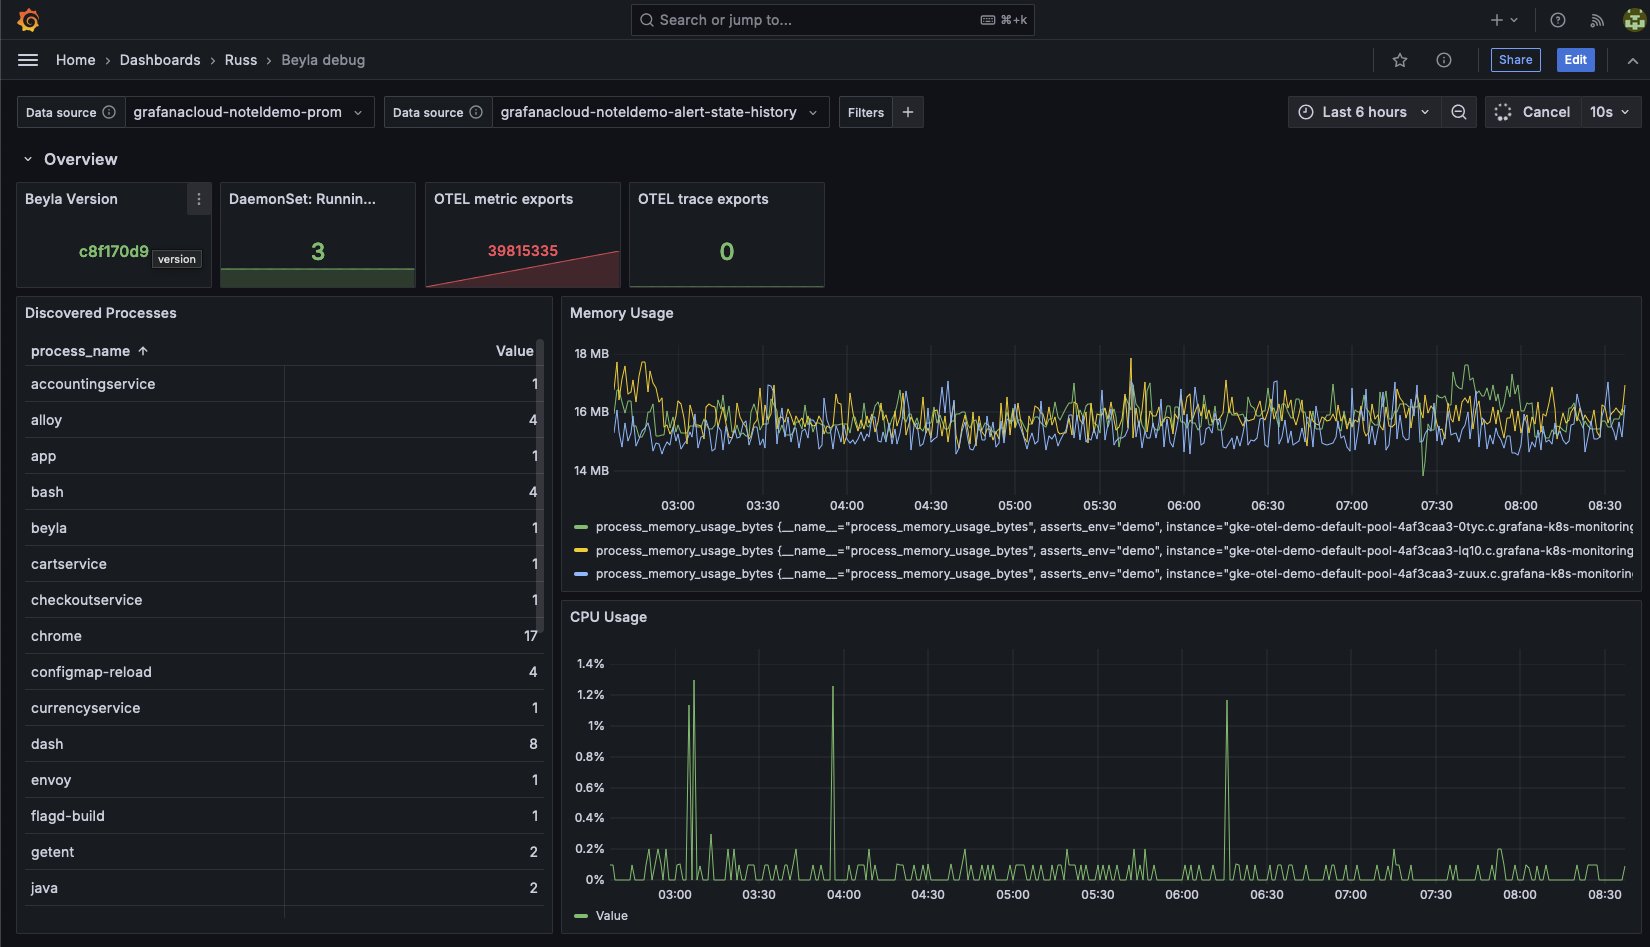Star this dashboard as favorite
Image resolution: width=1650 pixels, height=947 pixels.
point(1400,60)
